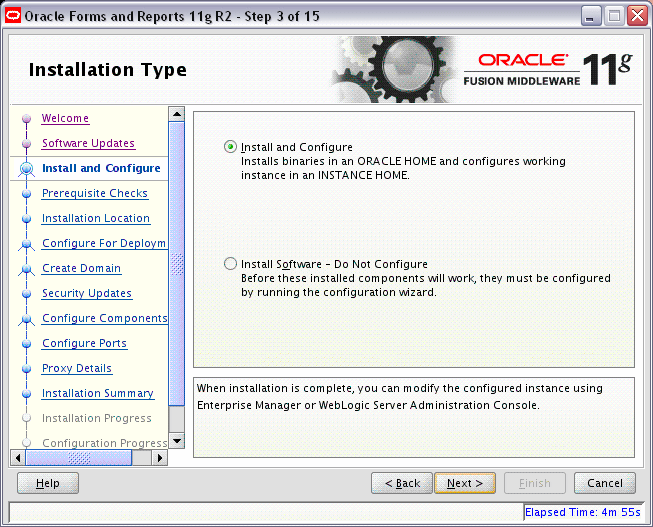
Task: Click the Configure Ports step bullet icon
Action: click(x=27, y=344)
